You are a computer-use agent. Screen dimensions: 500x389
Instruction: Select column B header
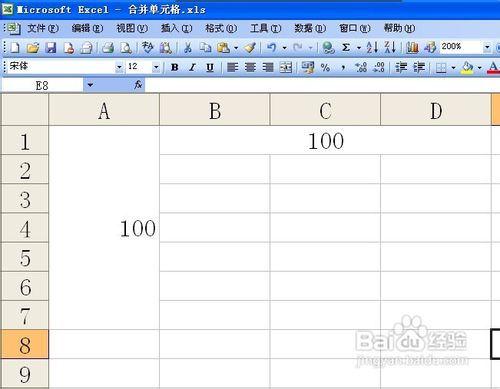pos(215,110)
